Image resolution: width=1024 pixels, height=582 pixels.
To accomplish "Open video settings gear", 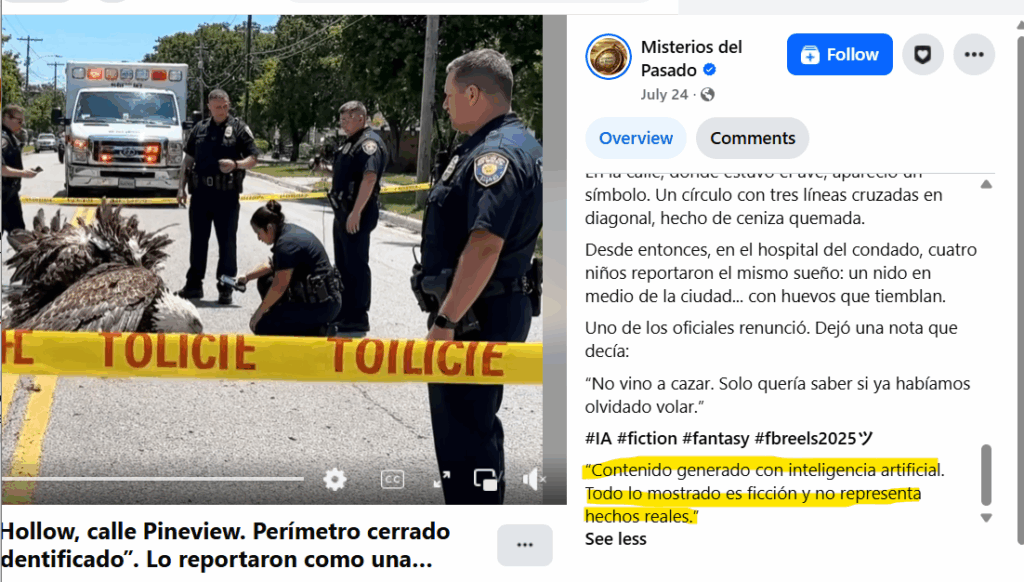I will (334, 480).
